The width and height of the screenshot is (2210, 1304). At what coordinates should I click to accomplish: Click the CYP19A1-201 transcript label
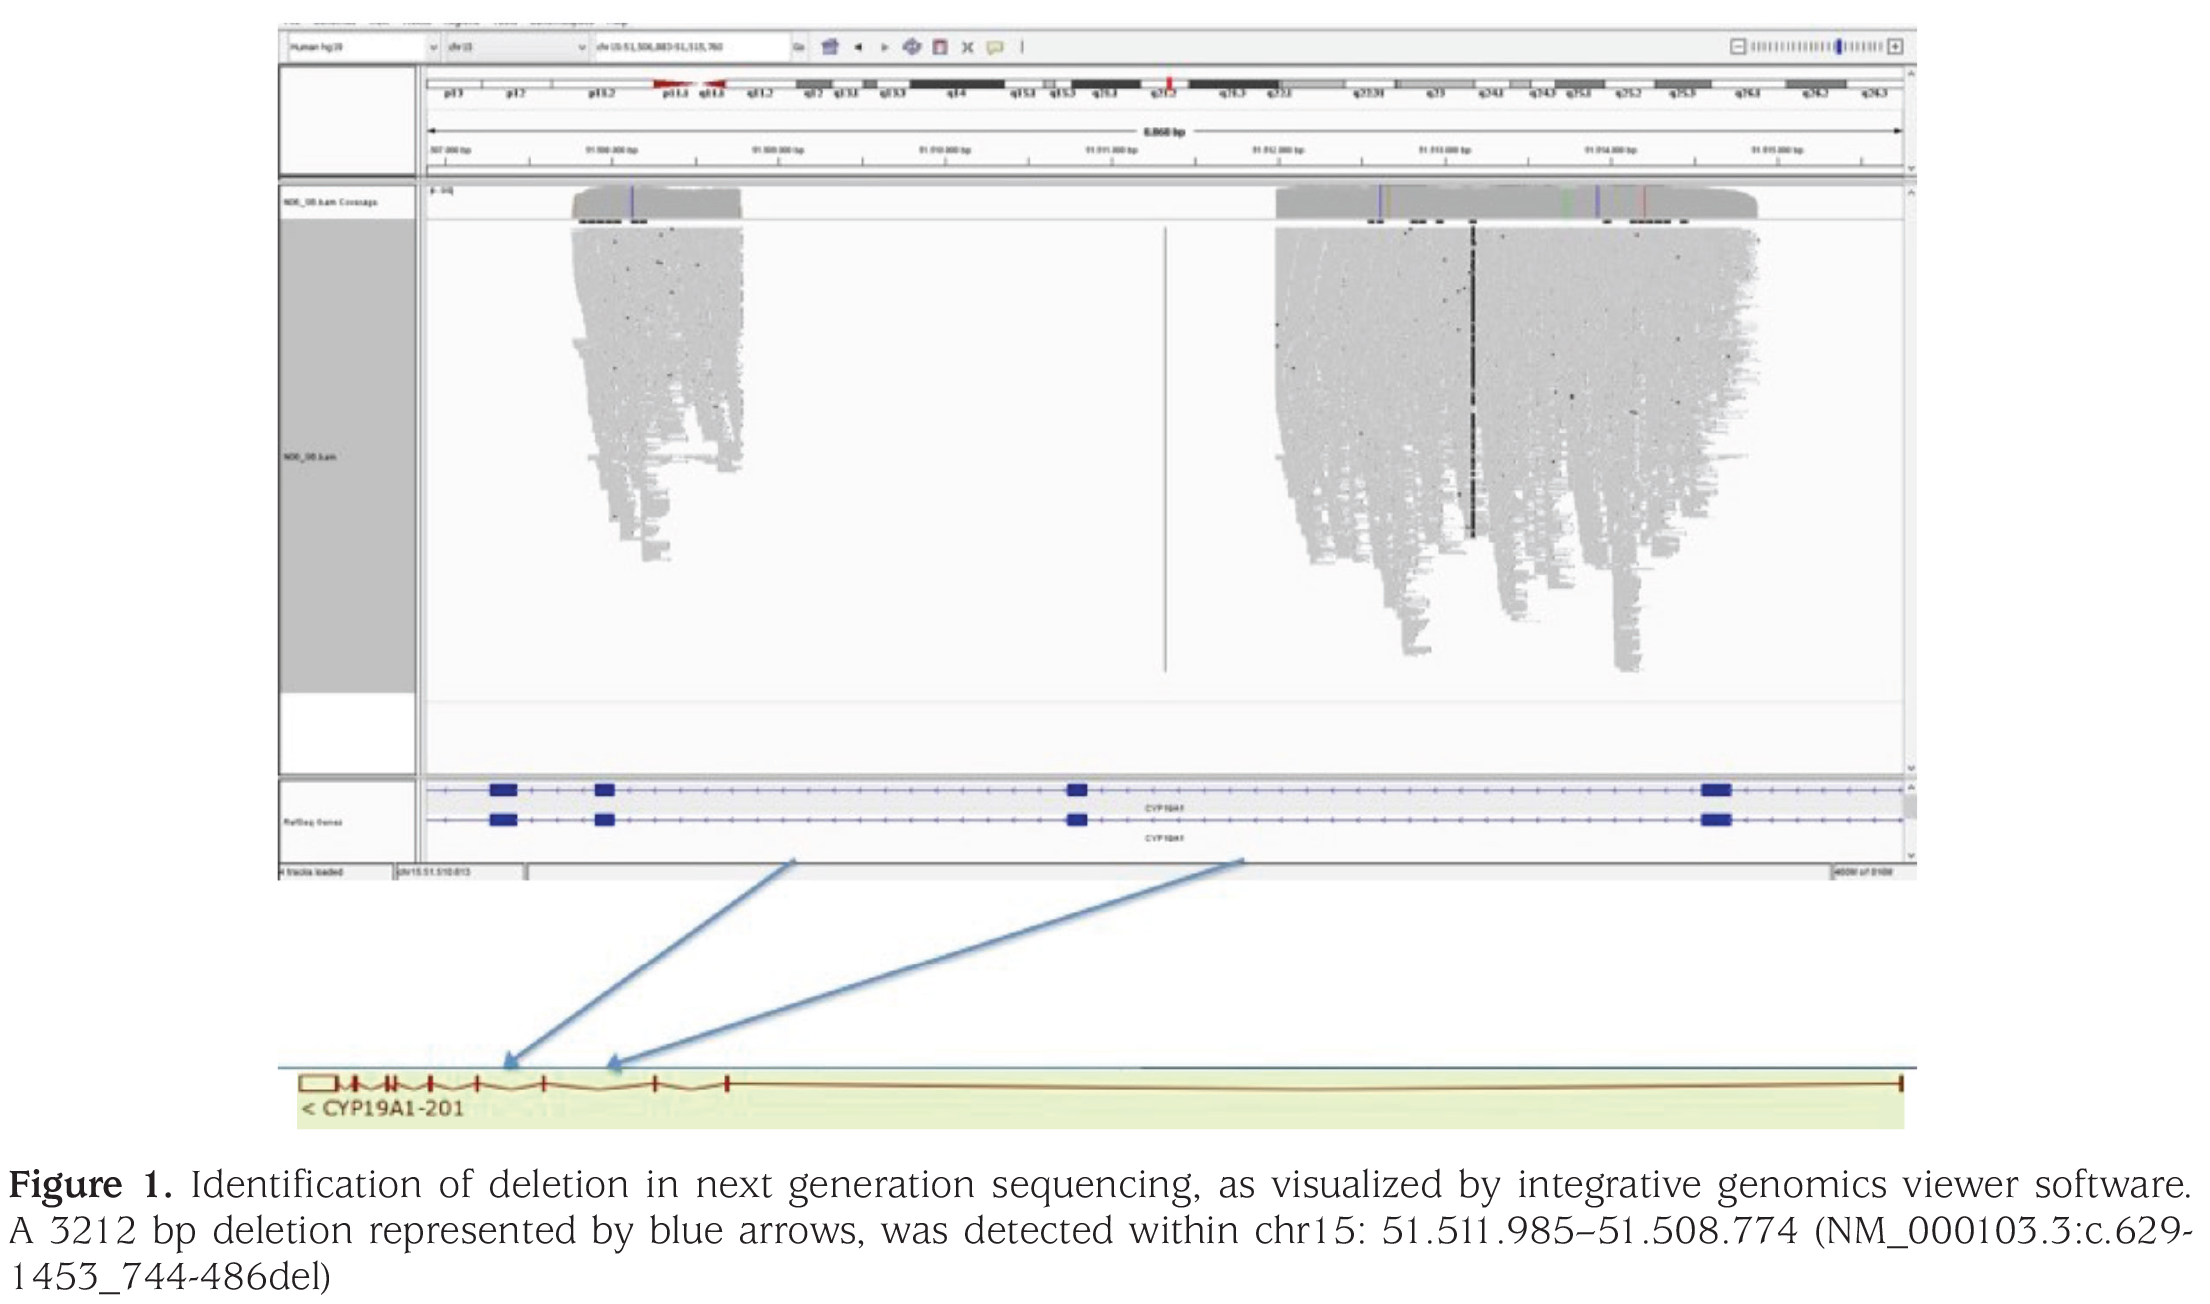383,1107
